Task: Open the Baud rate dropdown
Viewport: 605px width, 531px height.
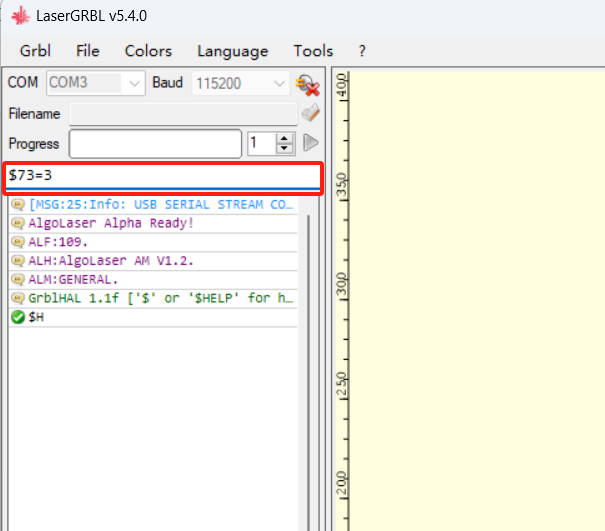Action: pos(241,83)
